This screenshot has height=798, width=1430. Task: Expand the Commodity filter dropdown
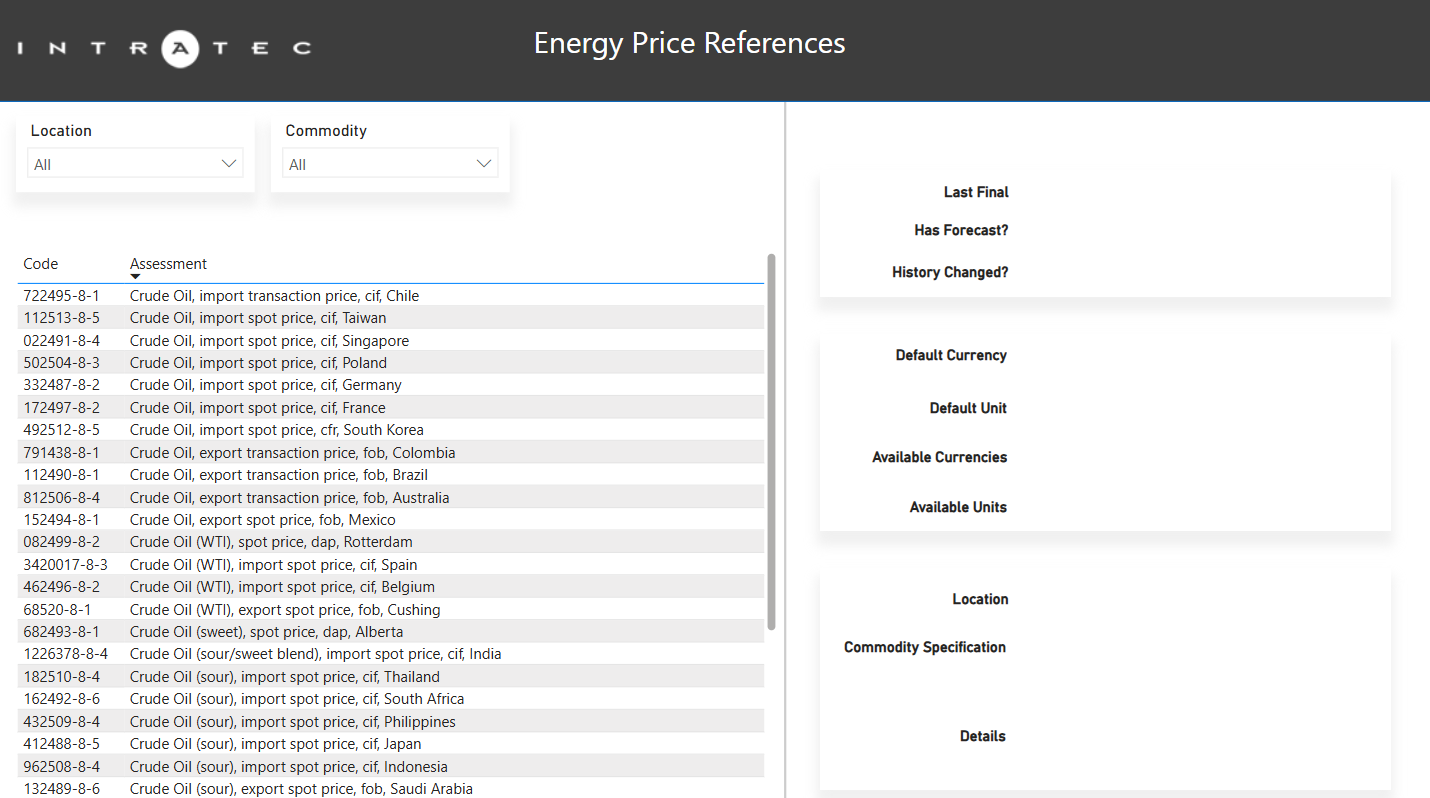pyautogui.click(x=390, y=164)
